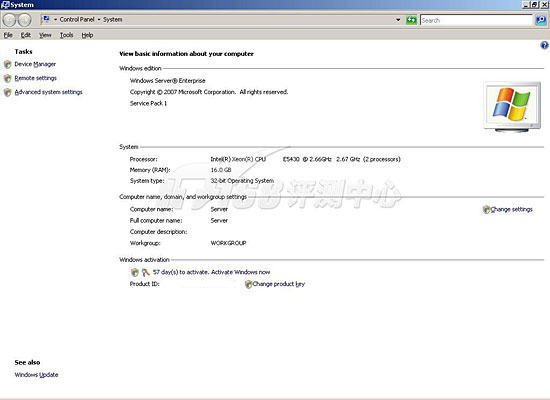The width and height of the screenshot is (550, 400).
Task: Open the View menu
Action: click(45, 35)
